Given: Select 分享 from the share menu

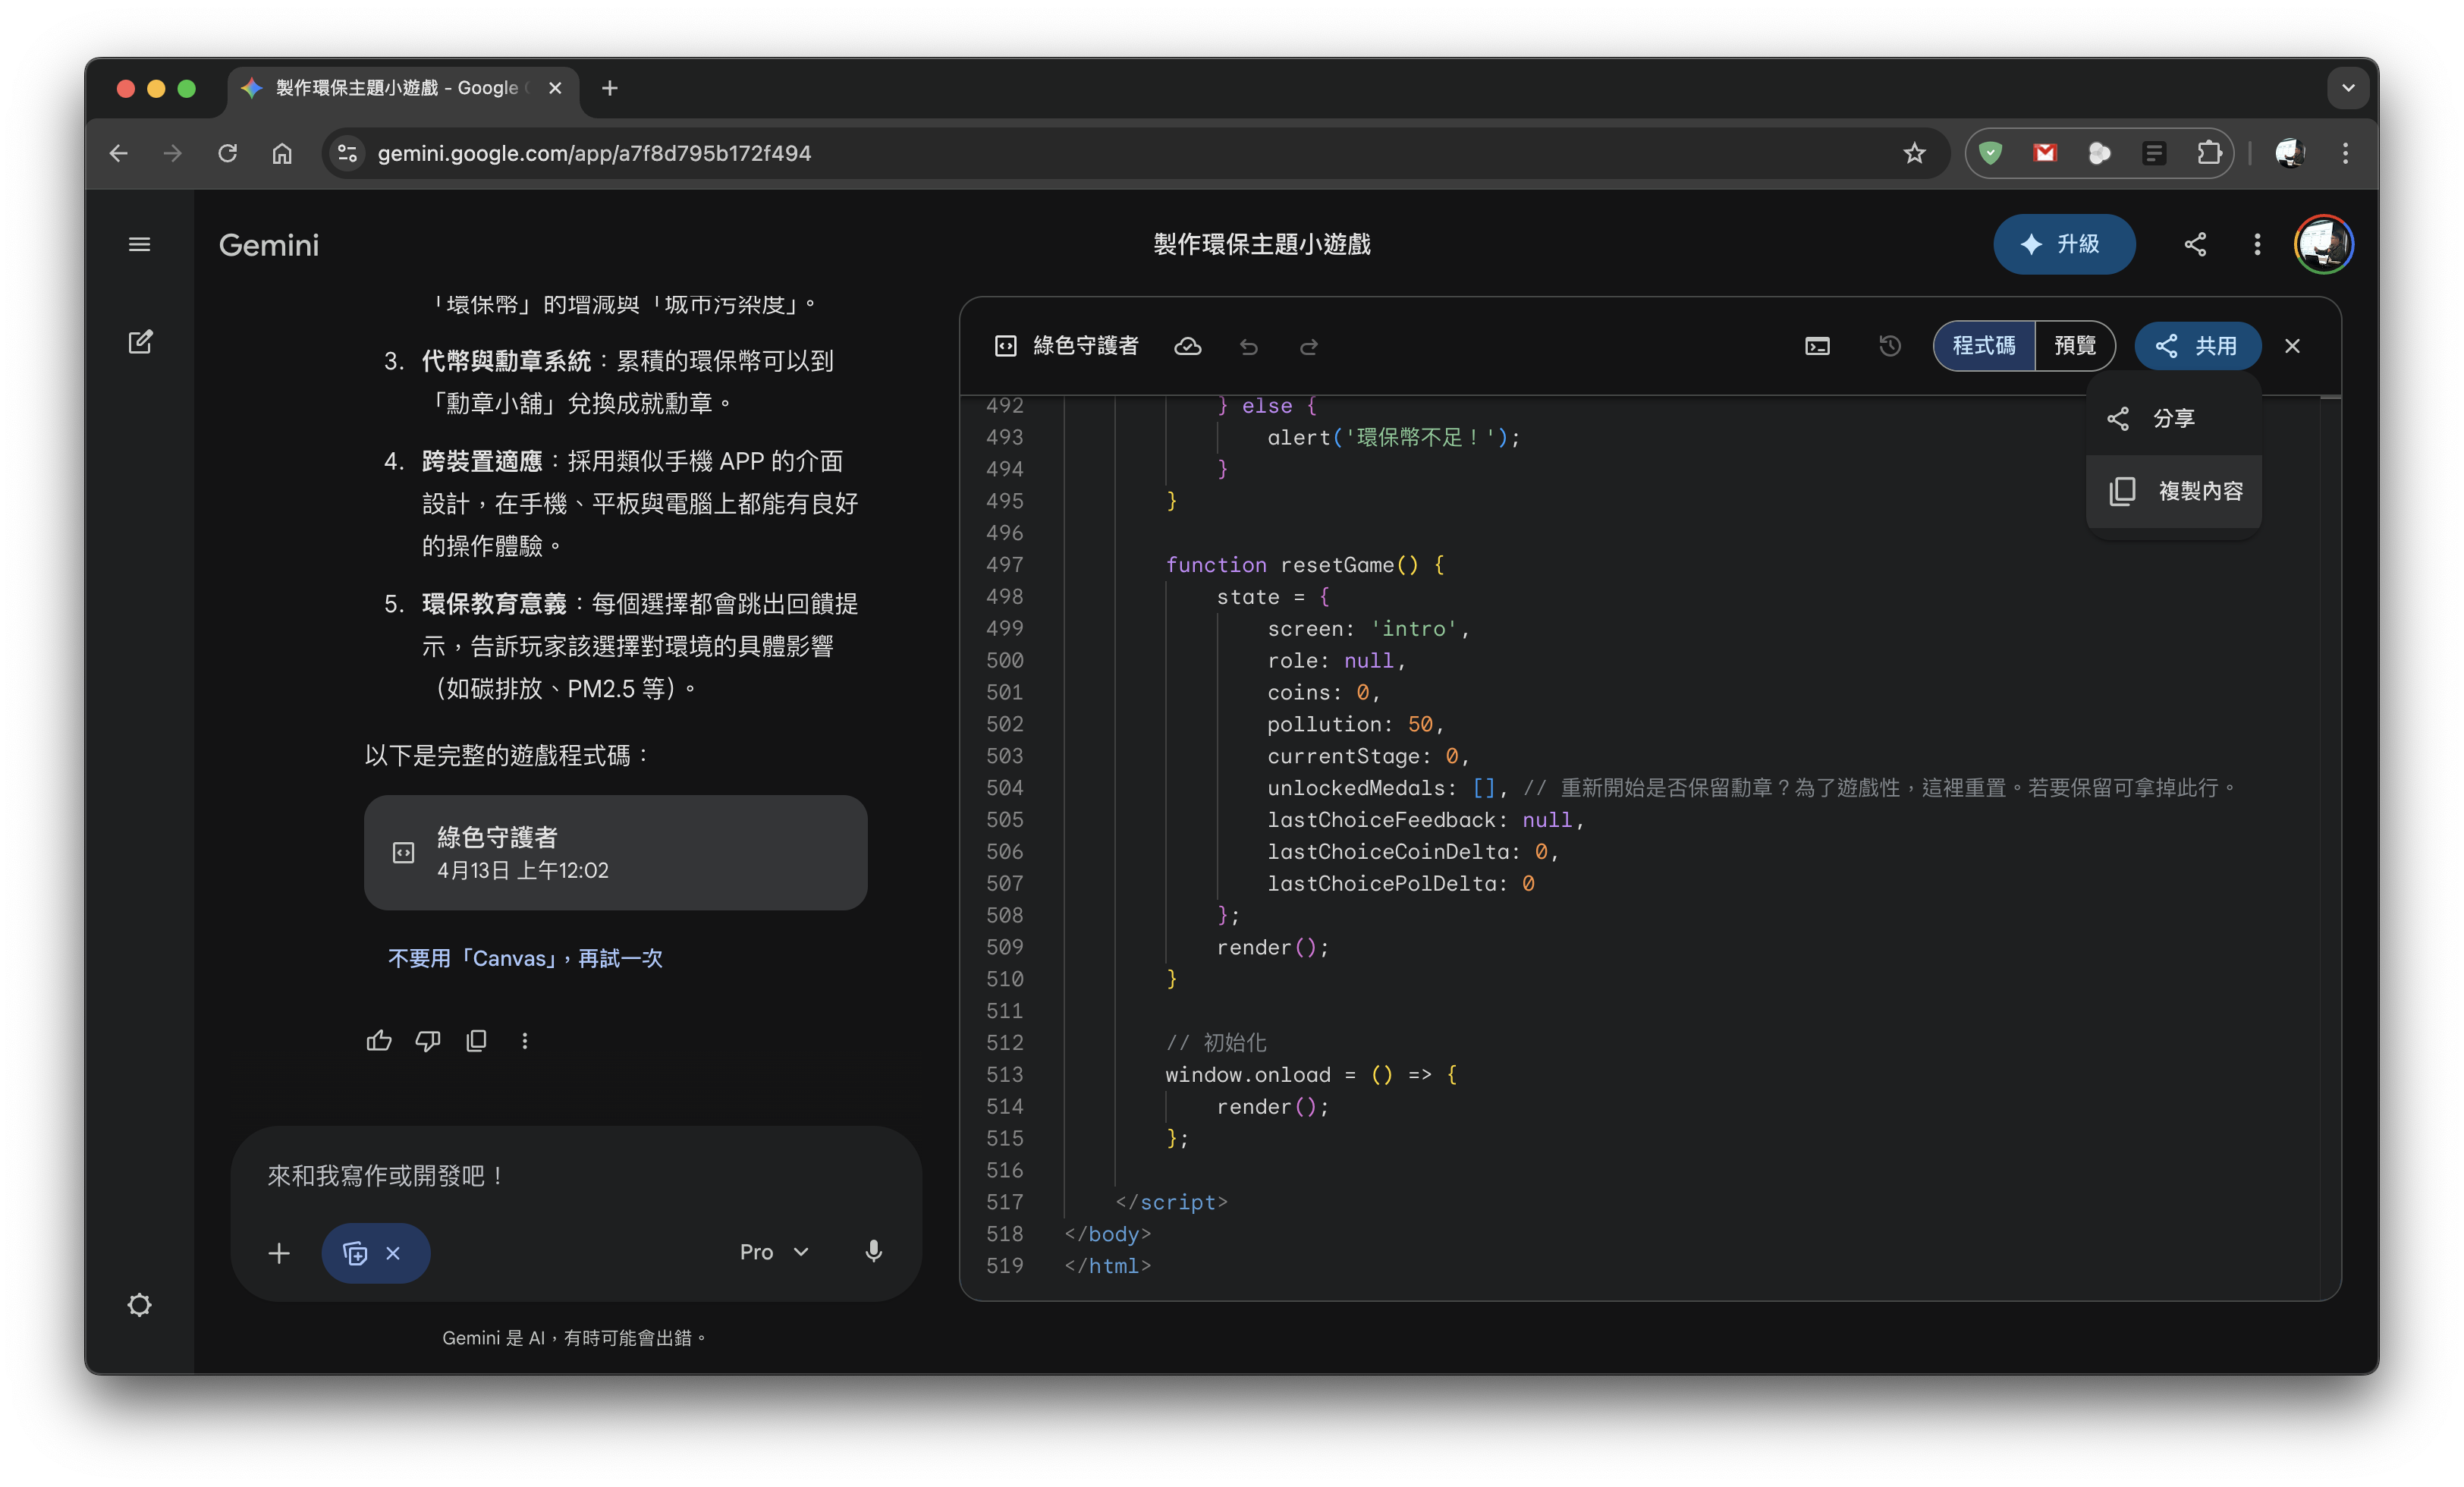Looking at the screenshot, I should point(2173,418).
